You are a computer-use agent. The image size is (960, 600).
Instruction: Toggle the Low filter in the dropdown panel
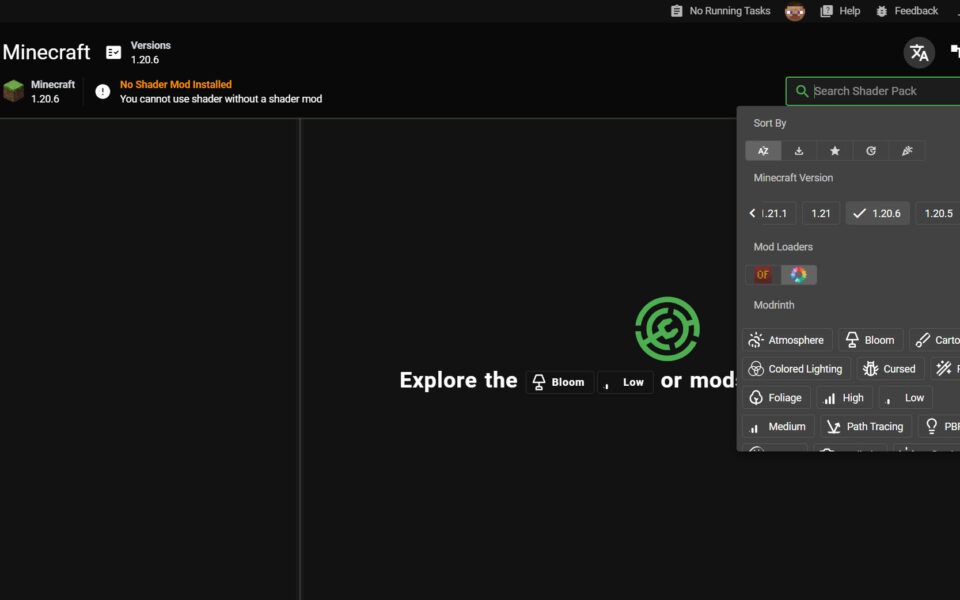click(x=906, y=397)
